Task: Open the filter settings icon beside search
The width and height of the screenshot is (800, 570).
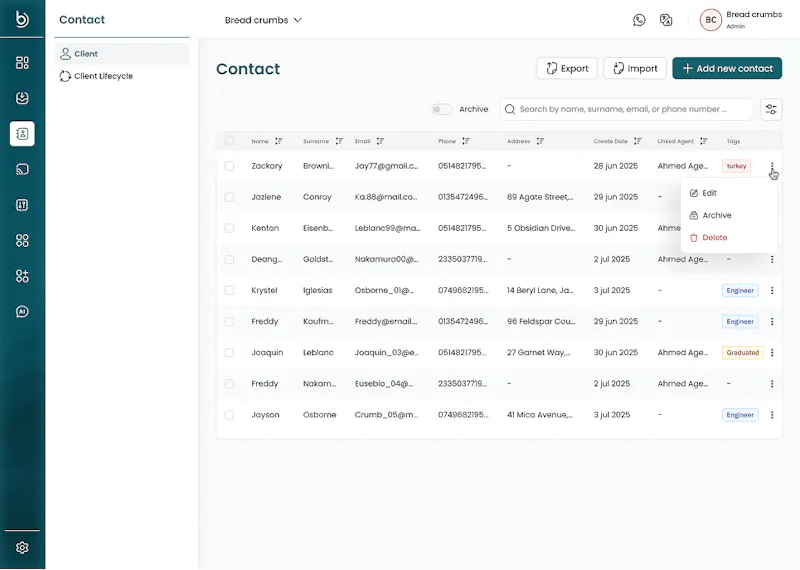Action: click(x=771, y=109)
